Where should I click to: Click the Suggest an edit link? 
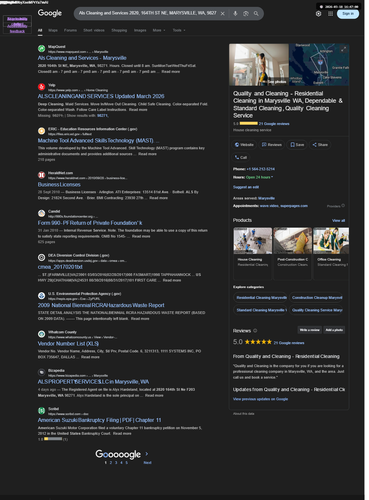[x=246, y=187]
